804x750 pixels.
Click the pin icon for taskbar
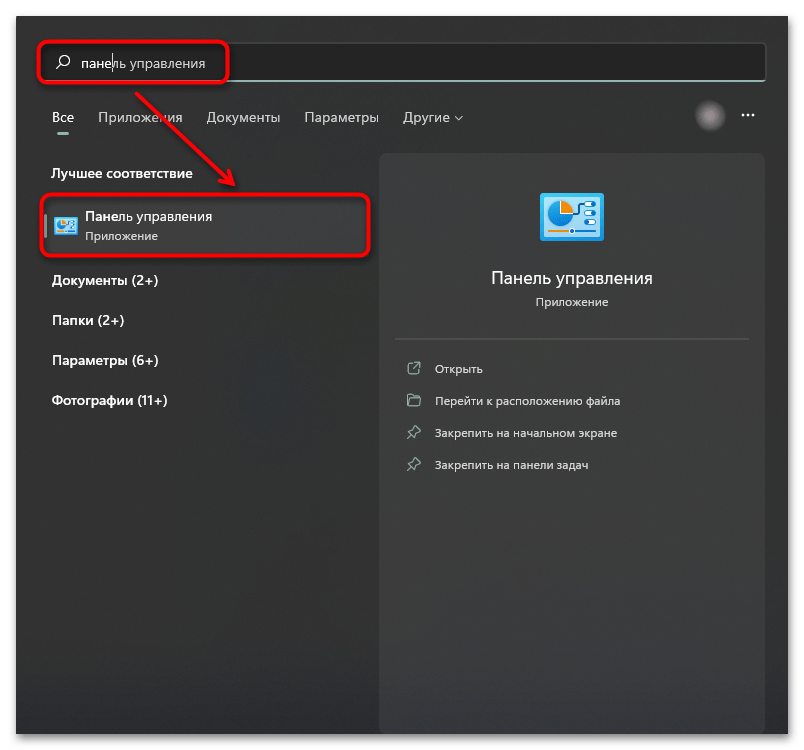pyautogui.click(x=414, y=465)
